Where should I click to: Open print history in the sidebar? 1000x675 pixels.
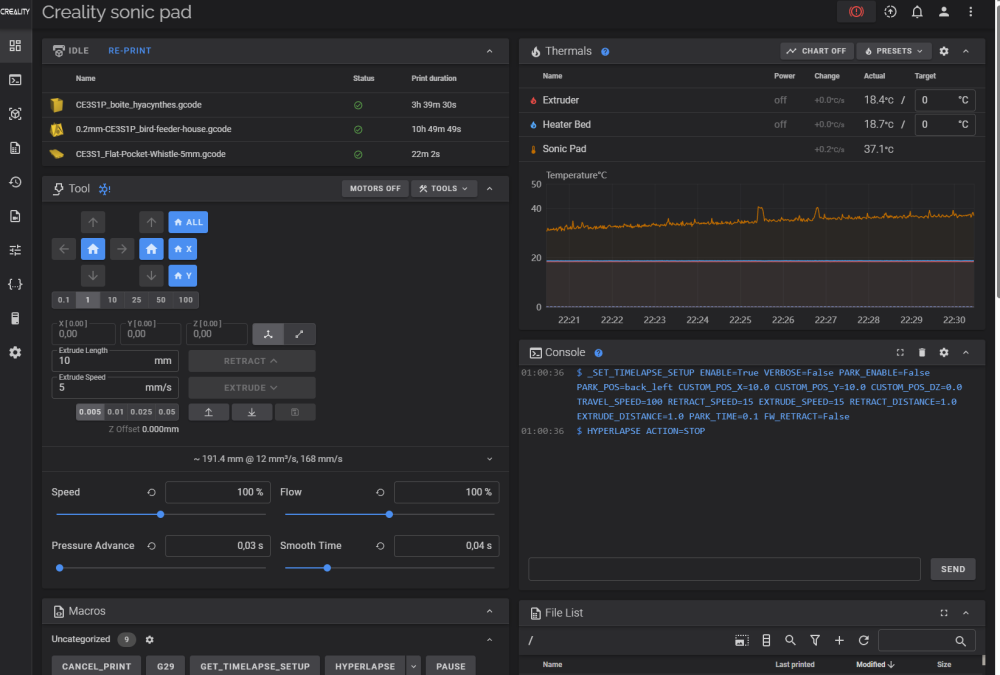point(15,182)
